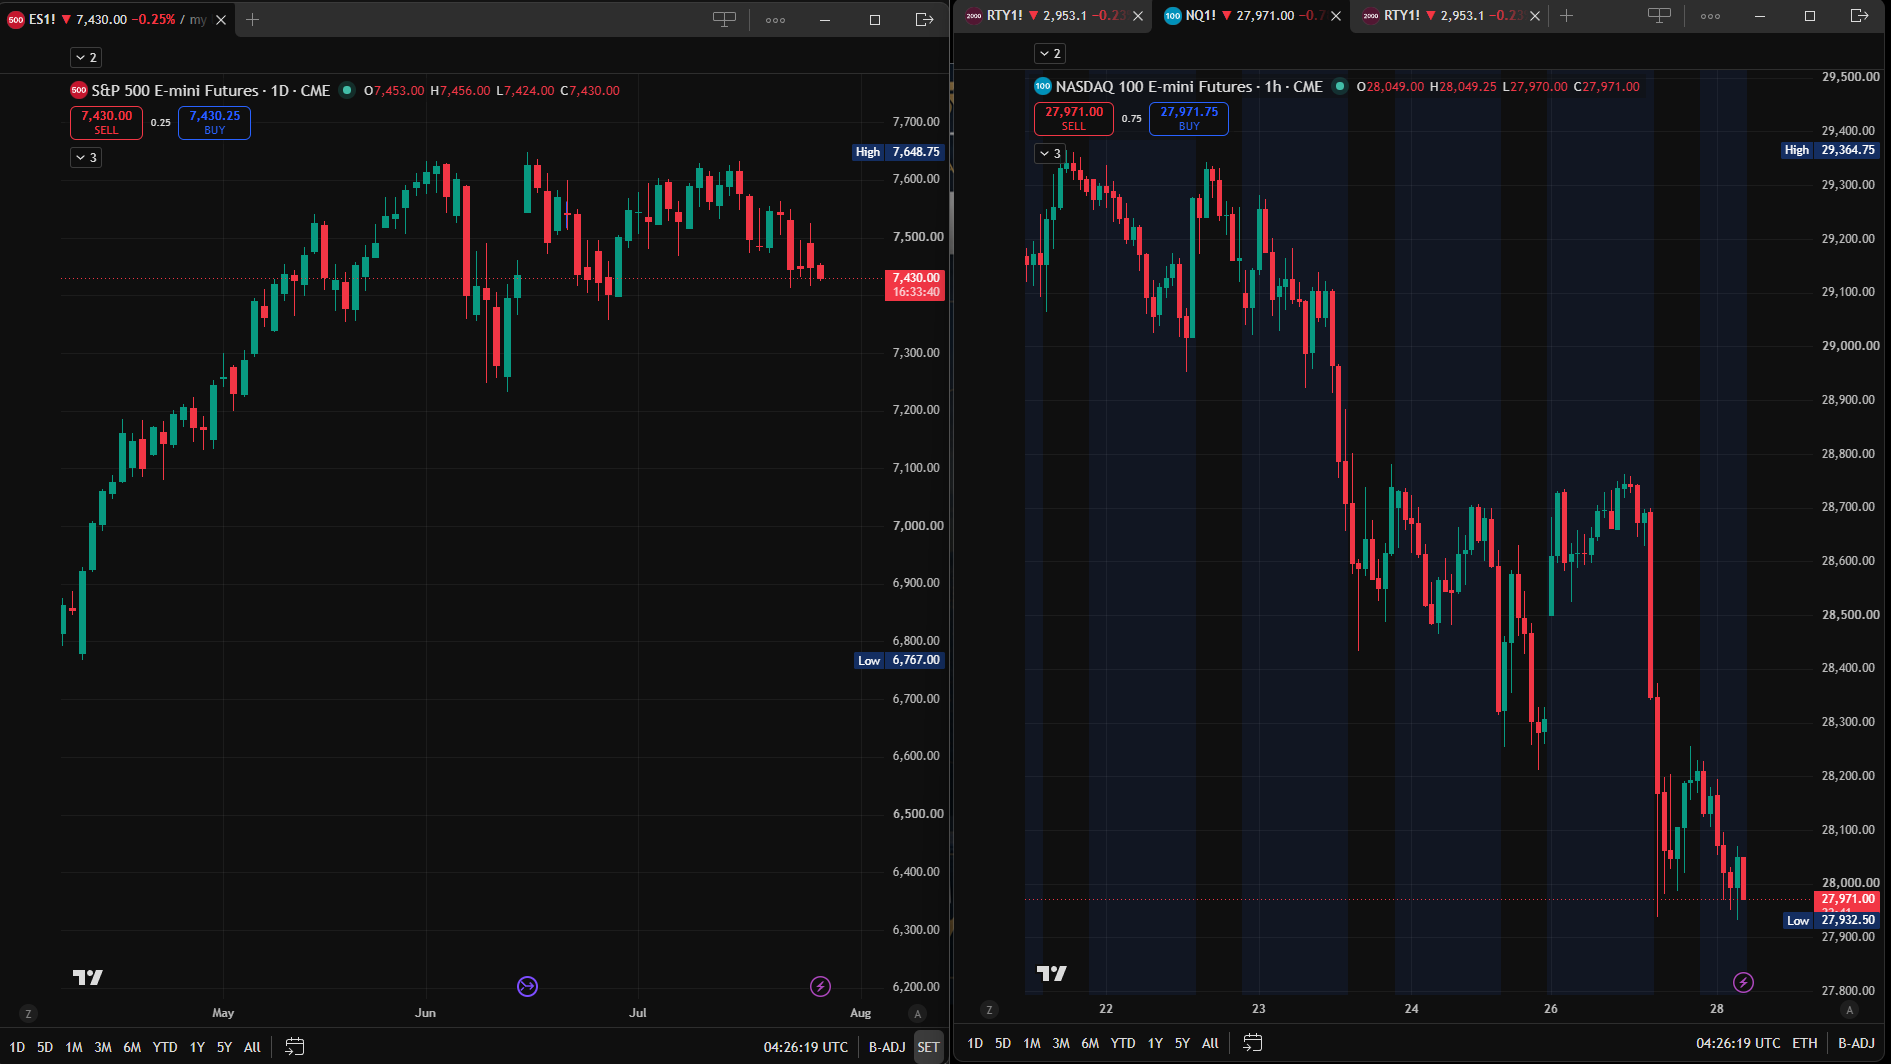Click 04:26:19 UTC clock on S&P chart

pos(806,1047)
